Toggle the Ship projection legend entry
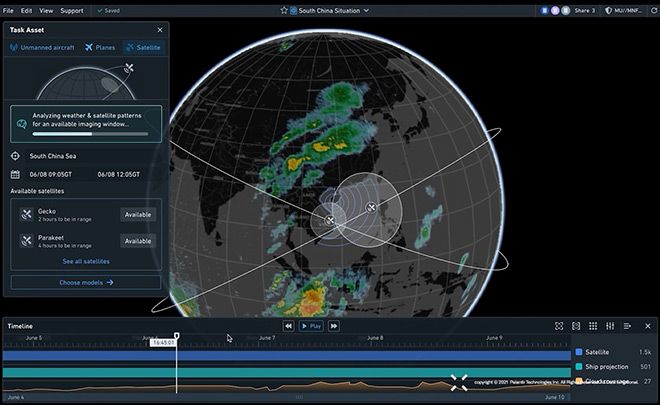 [x=607, y=367]
